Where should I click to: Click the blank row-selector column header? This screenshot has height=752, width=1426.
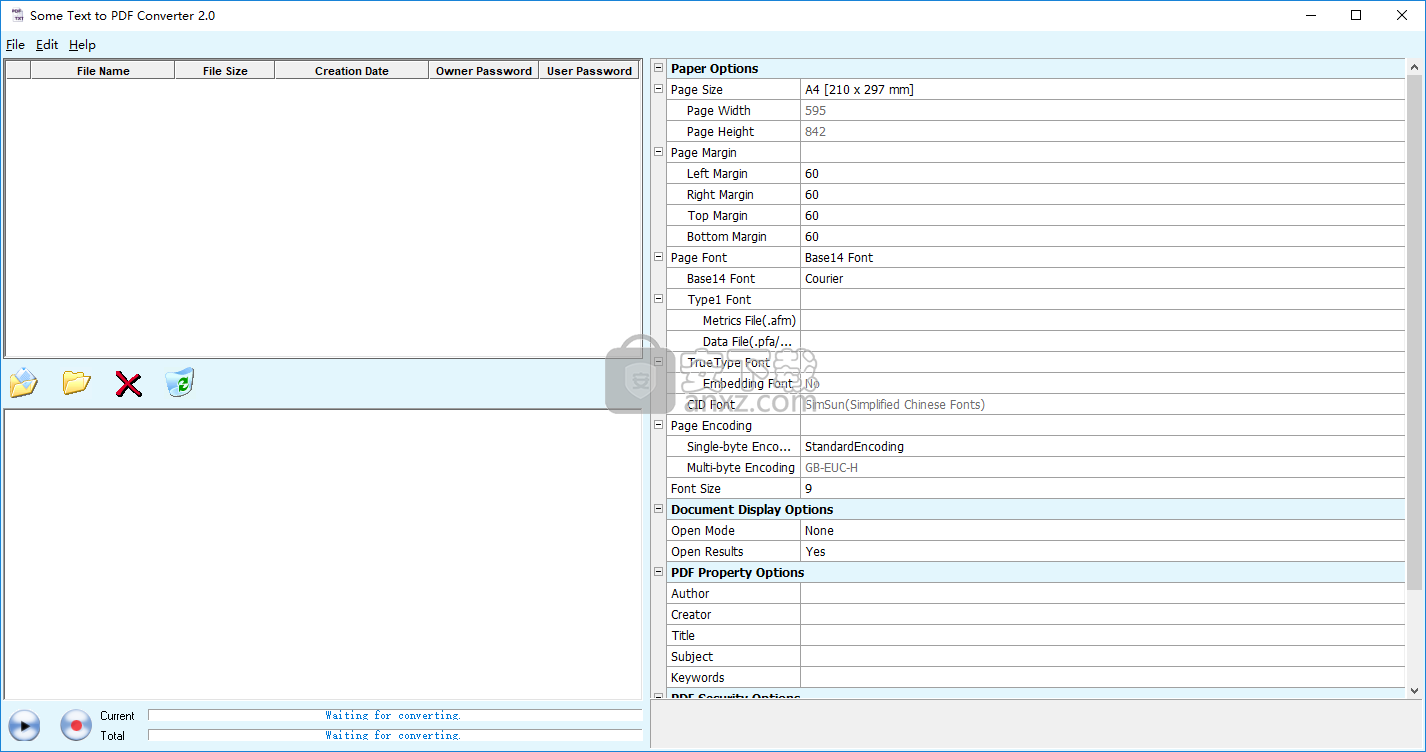tap(18, 70)
